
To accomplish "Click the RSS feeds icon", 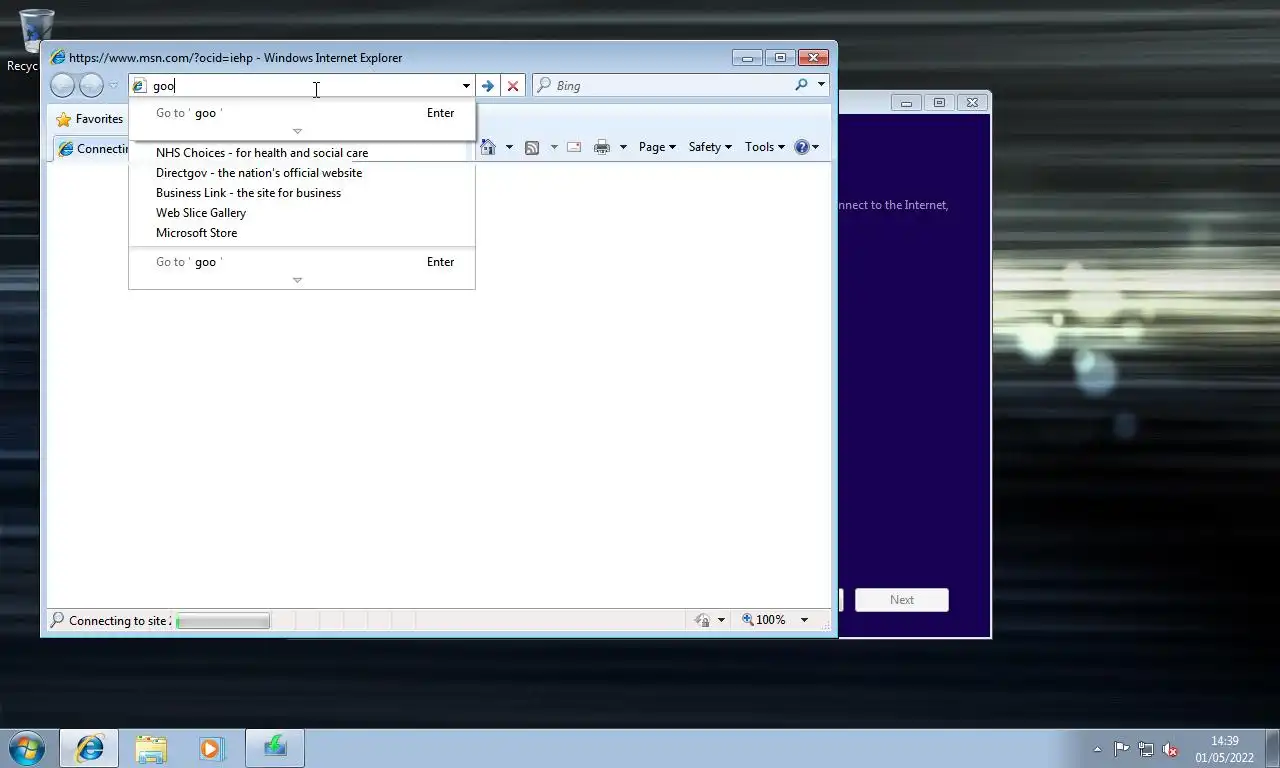I will tap(532, 147).
